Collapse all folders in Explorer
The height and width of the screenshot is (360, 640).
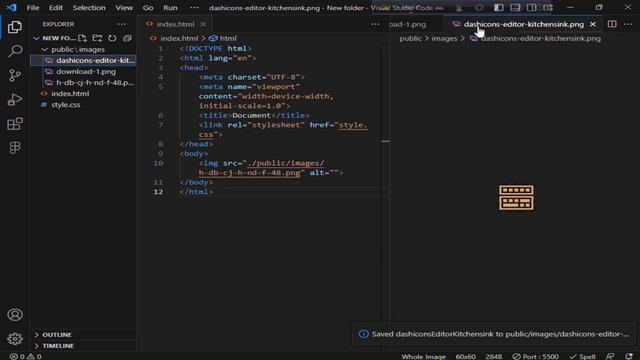pos(127,38)
